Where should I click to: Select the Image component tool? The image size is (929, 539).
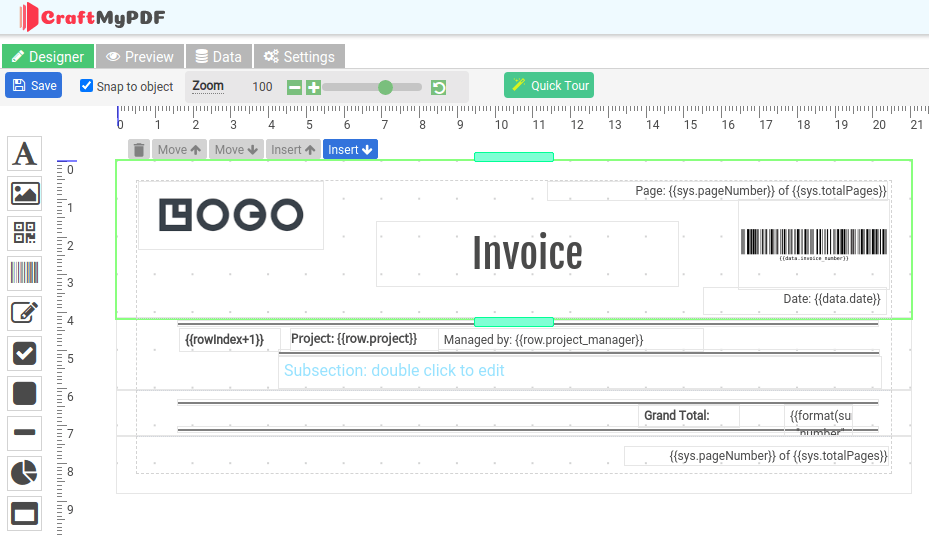(24, 194)
